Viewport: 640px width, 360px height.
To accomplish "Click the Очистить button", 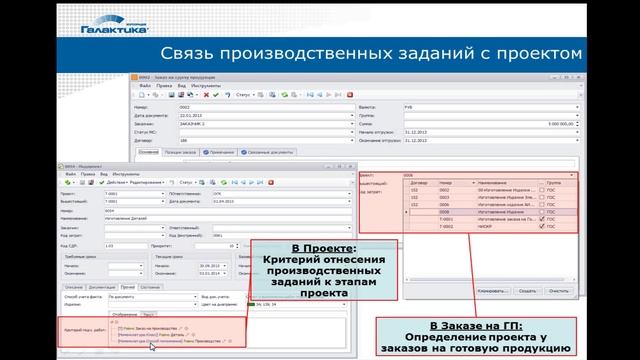I will click(559, 291).
